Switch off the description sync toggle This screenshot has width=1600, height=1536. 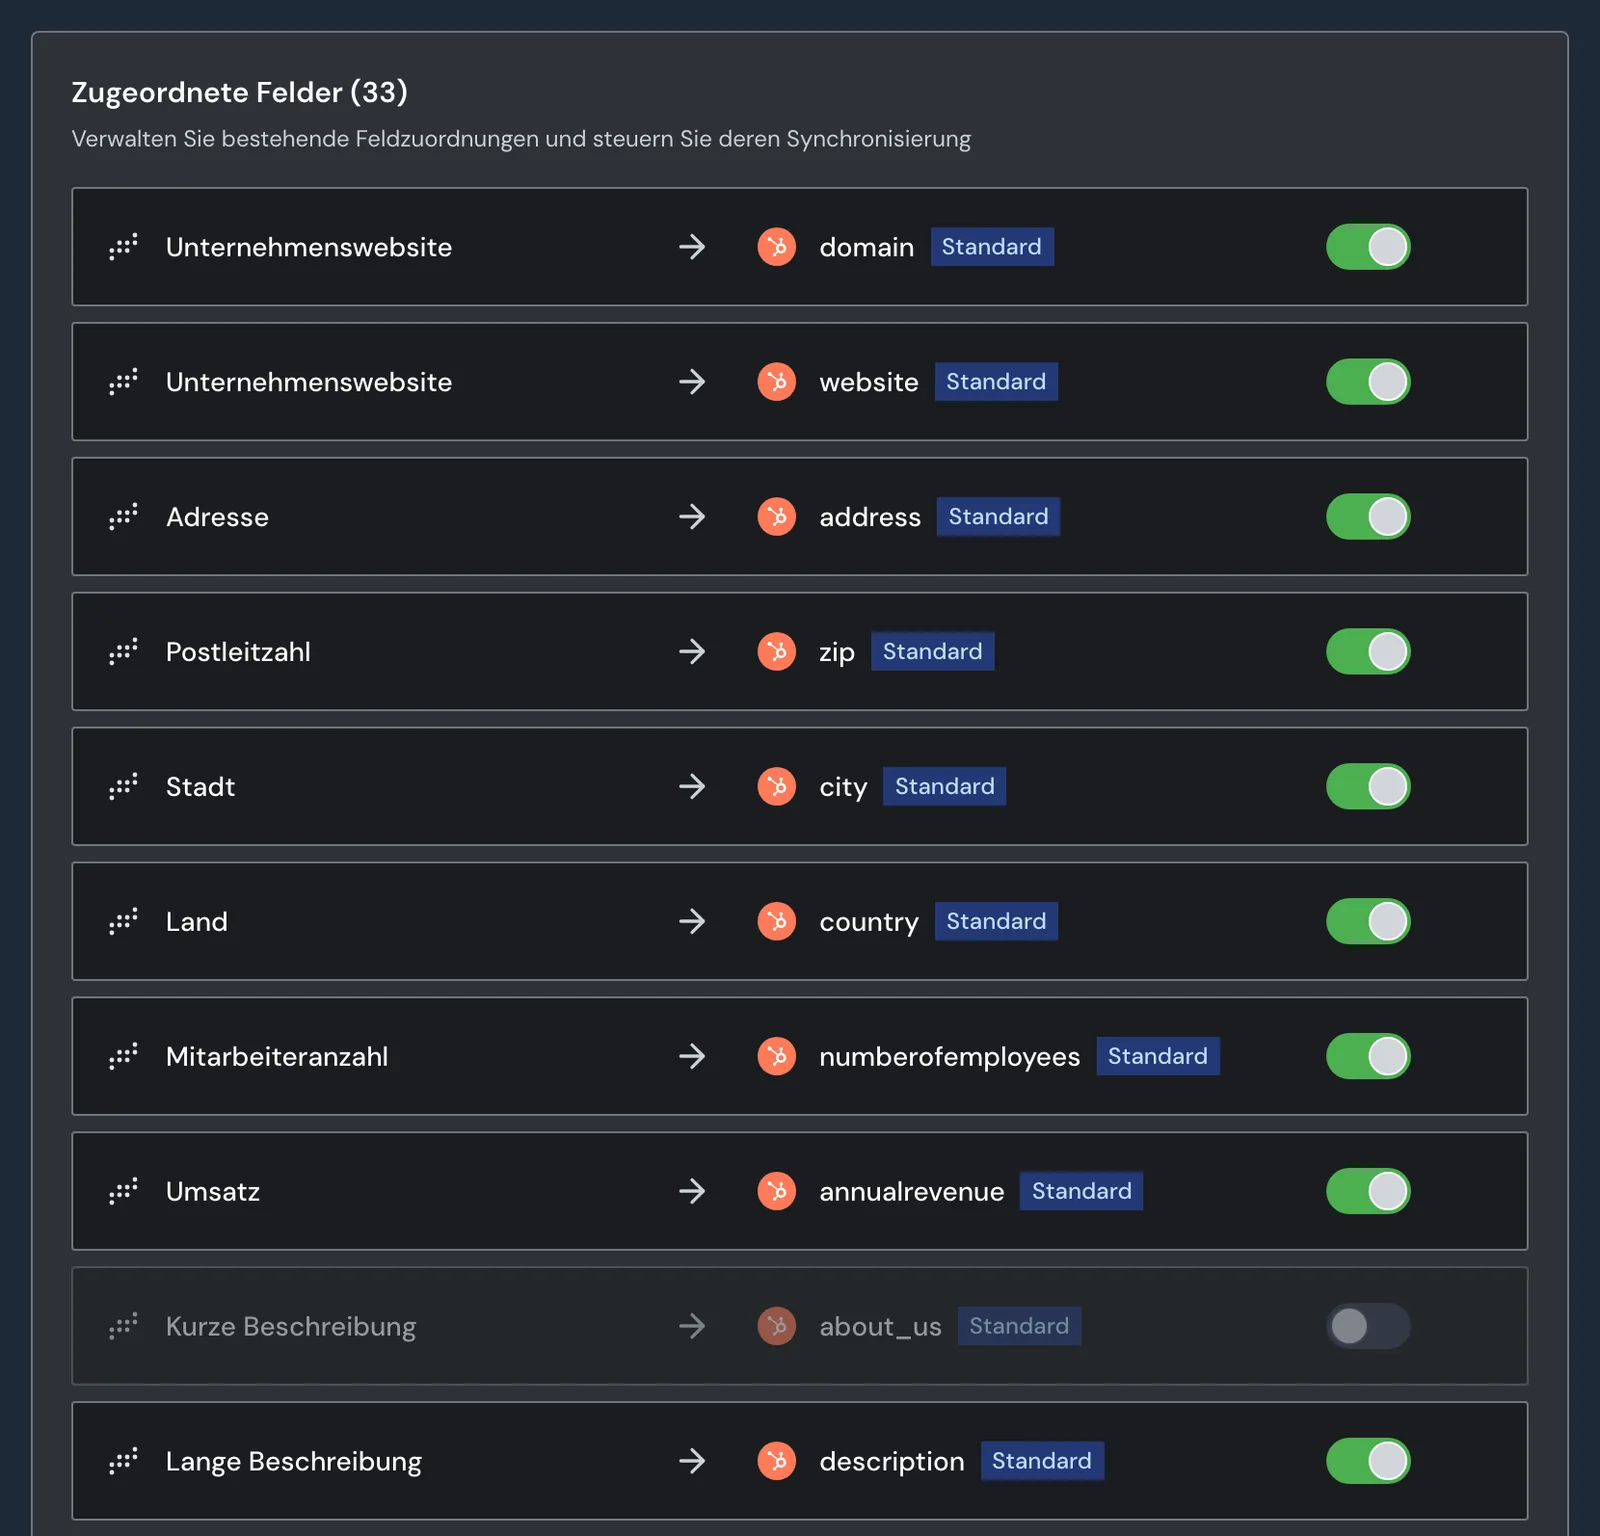point(1368,1462)
